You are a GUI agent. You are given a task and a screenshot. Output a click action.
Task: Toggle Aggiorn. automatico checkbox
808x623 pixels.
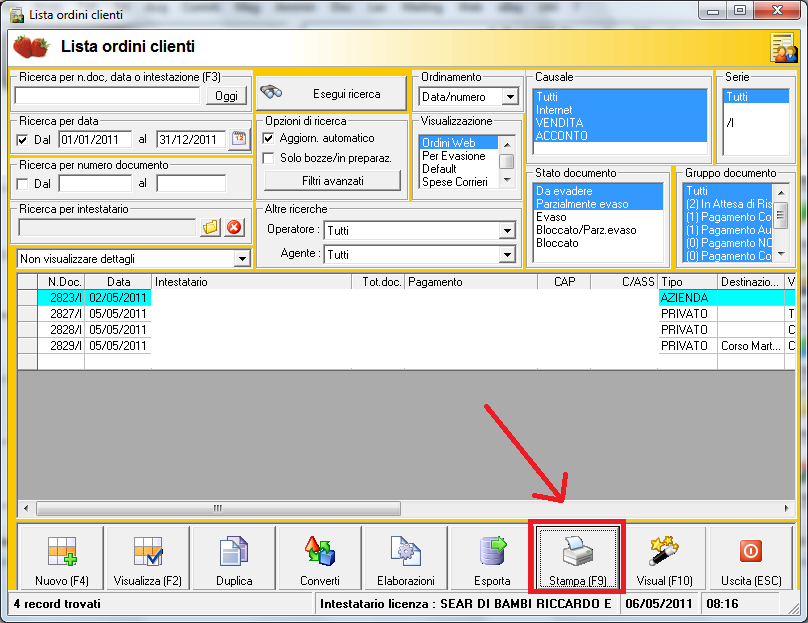click(x=268, y=138)
